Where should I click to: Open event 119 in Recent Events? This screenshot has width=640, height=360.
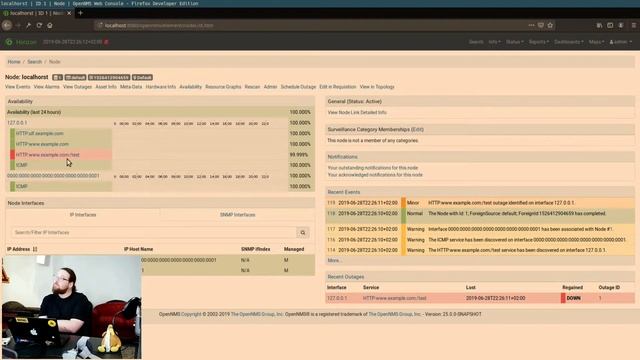(331, 203)
